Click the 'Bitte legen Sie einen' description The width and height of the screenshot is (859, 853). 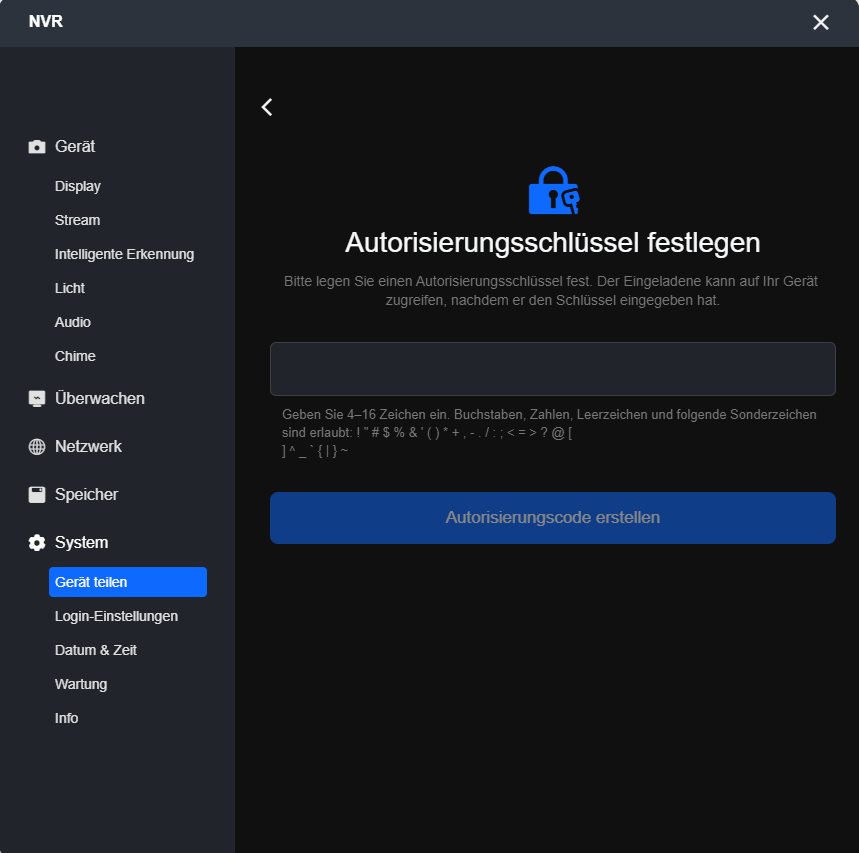click(x=551, y=290)
